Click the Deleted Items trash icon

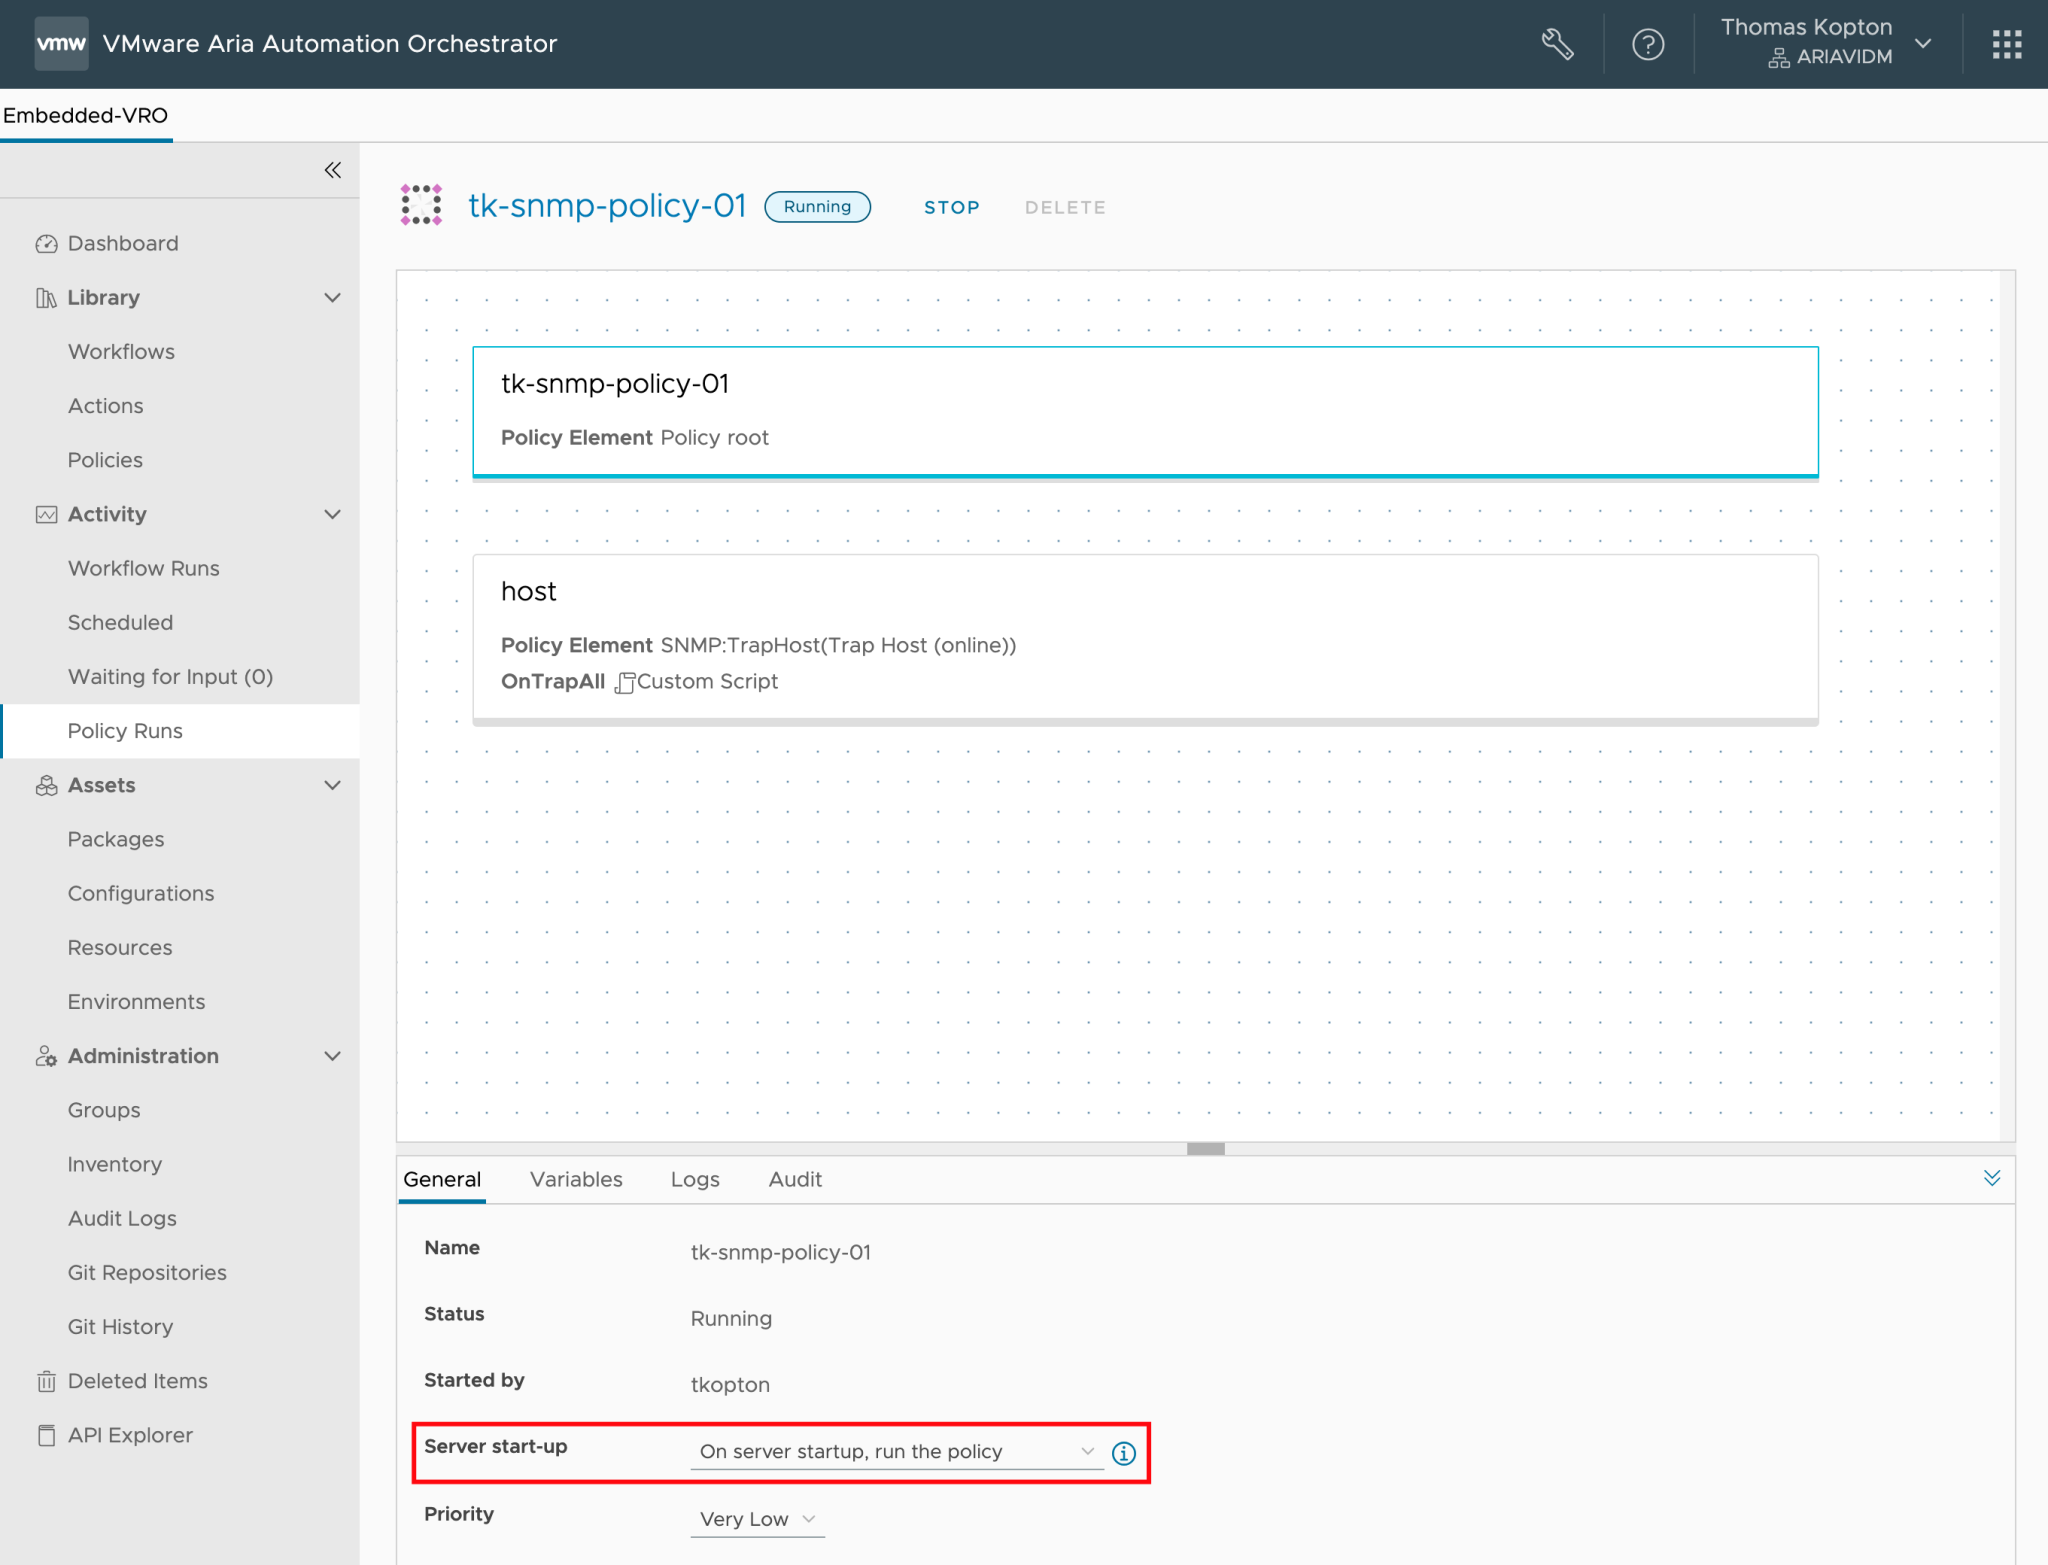click(x=46, y=1380)
